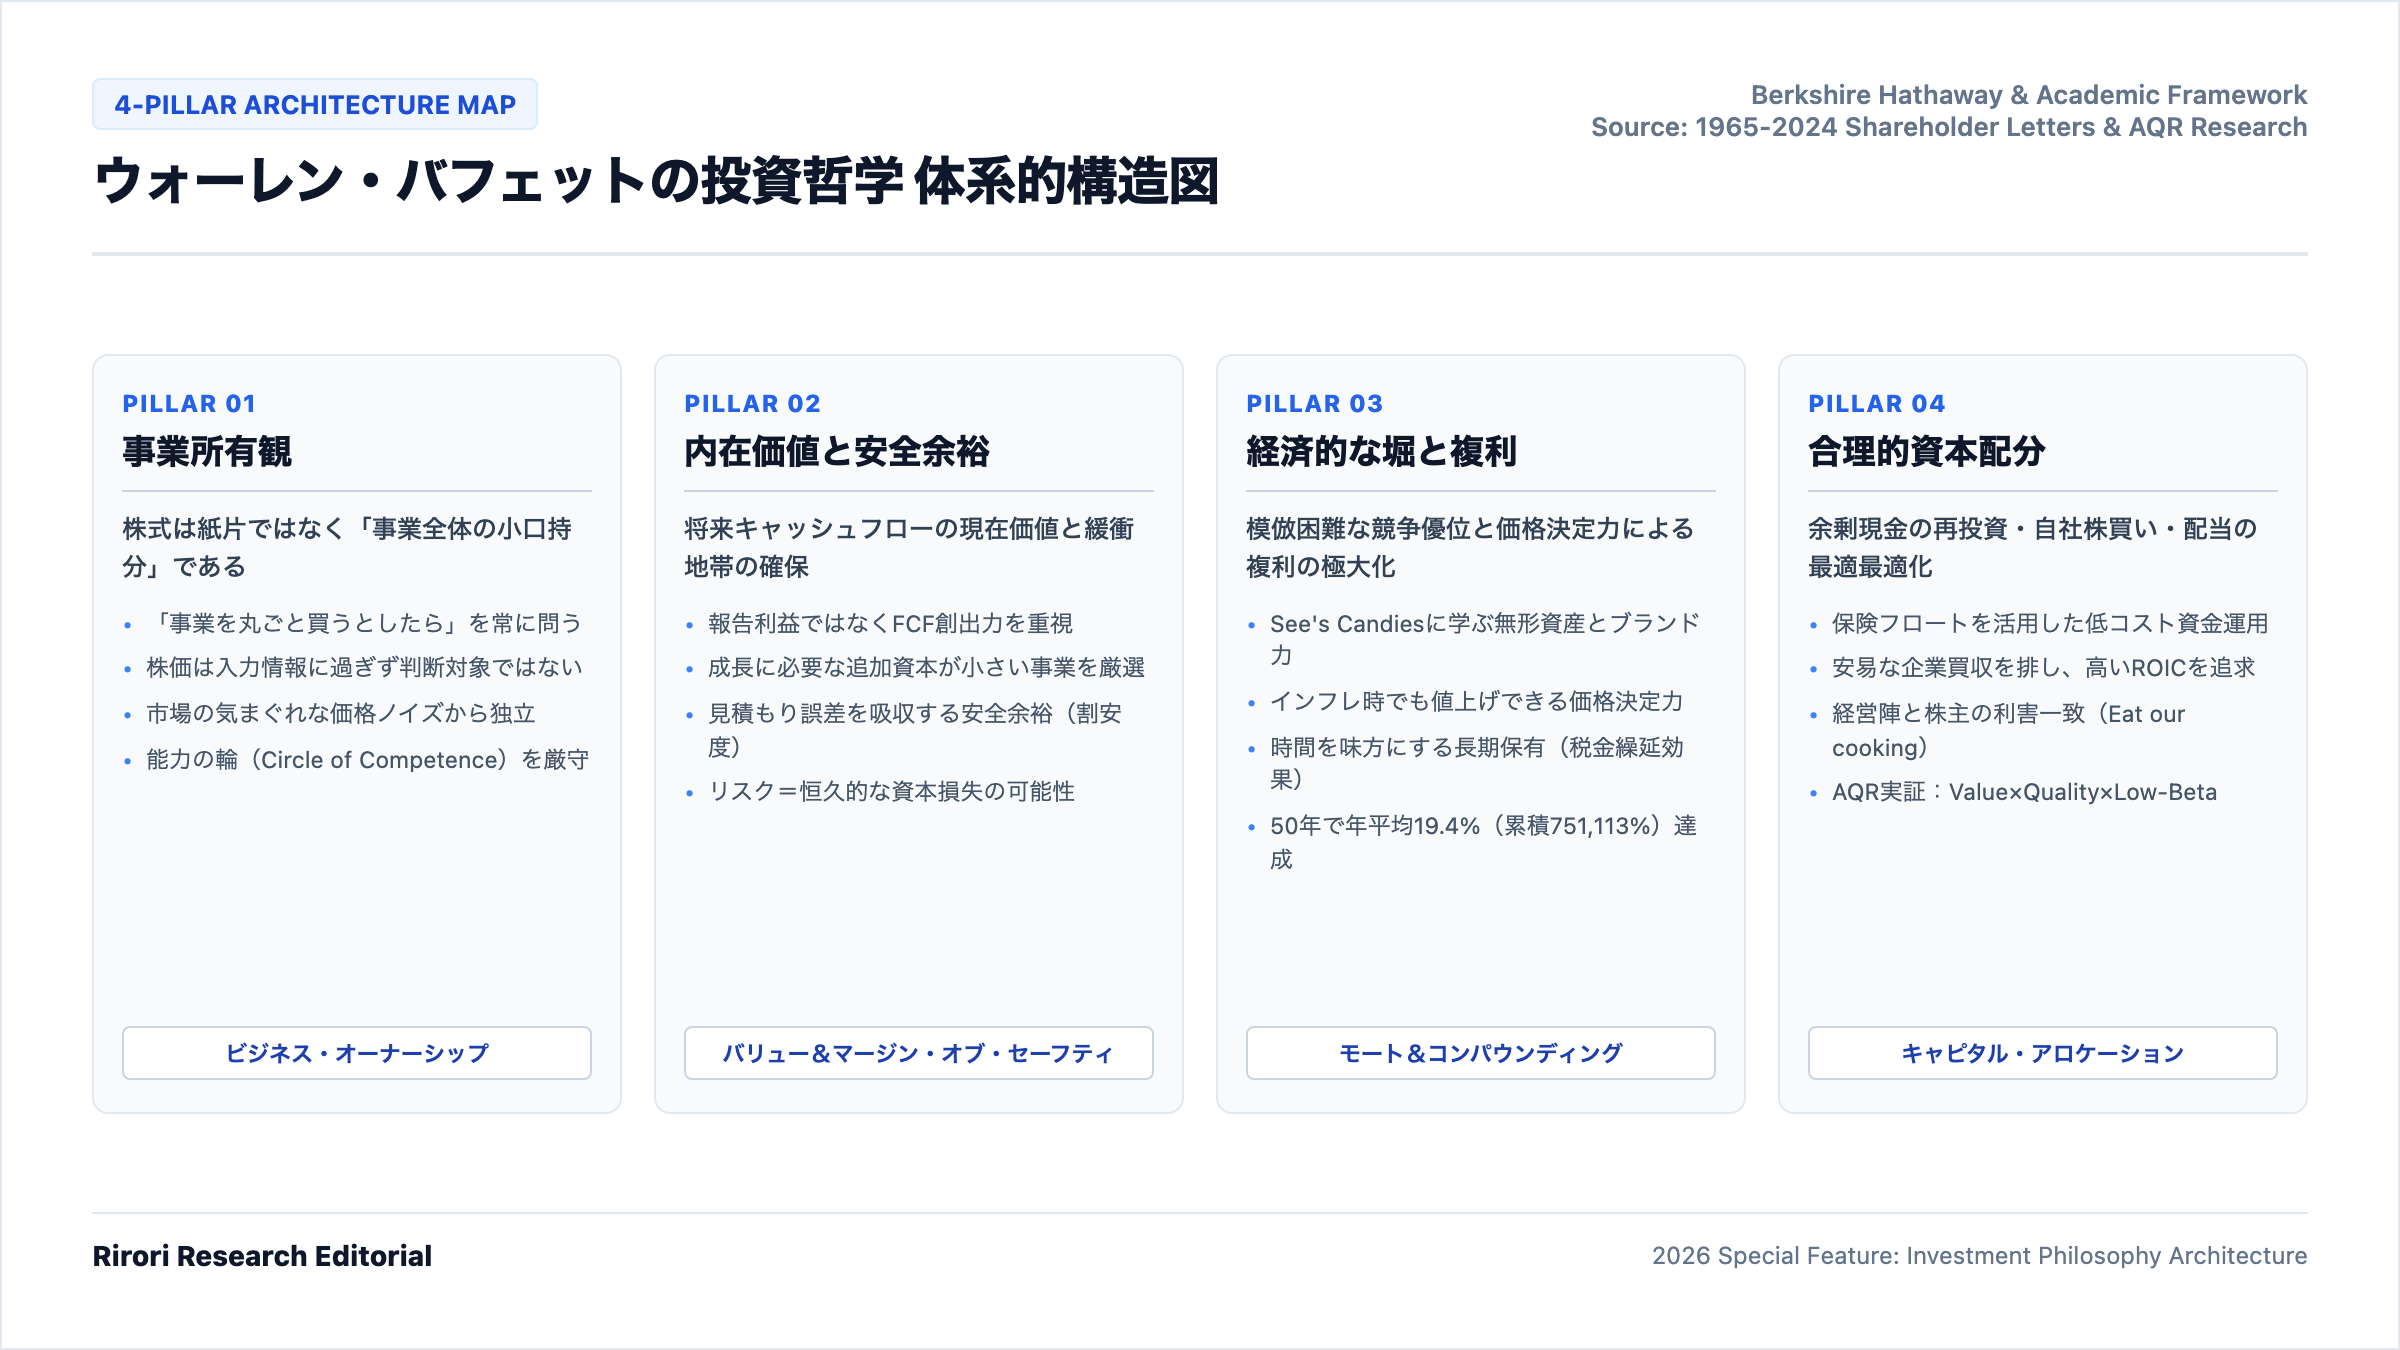Click the 4-PILLAR ARCHITECTURE MAP badge
The image size is (2400, 1350).
315,104
